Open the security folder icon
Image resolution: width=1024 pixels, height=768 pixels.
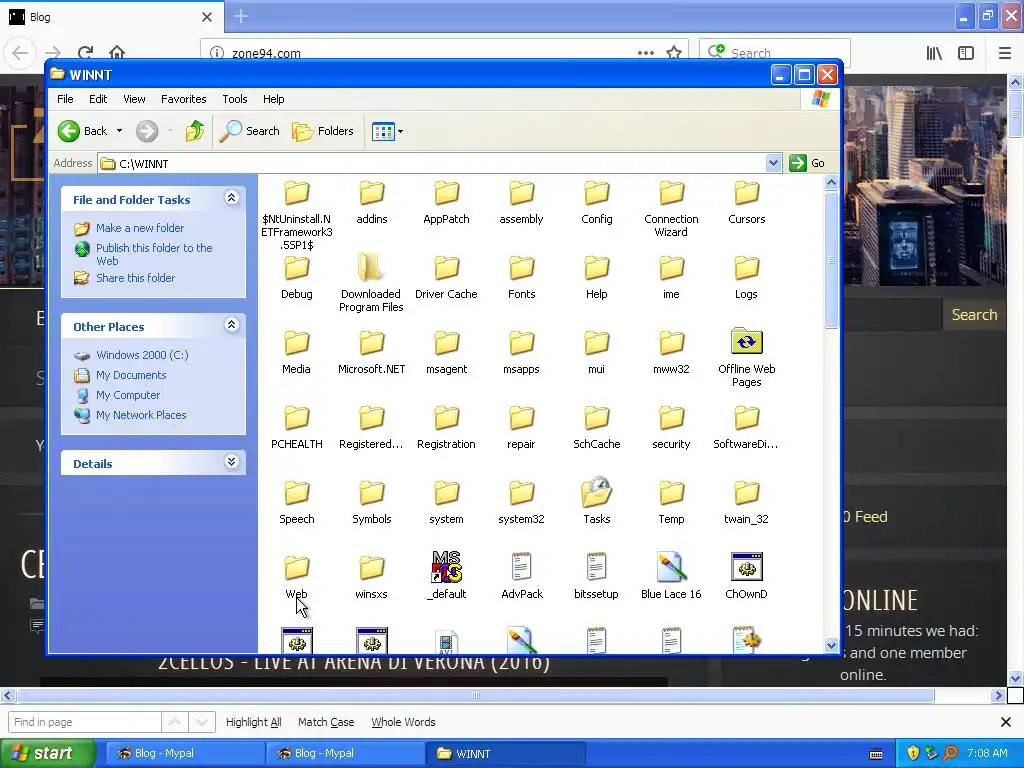tap(671, 419)
